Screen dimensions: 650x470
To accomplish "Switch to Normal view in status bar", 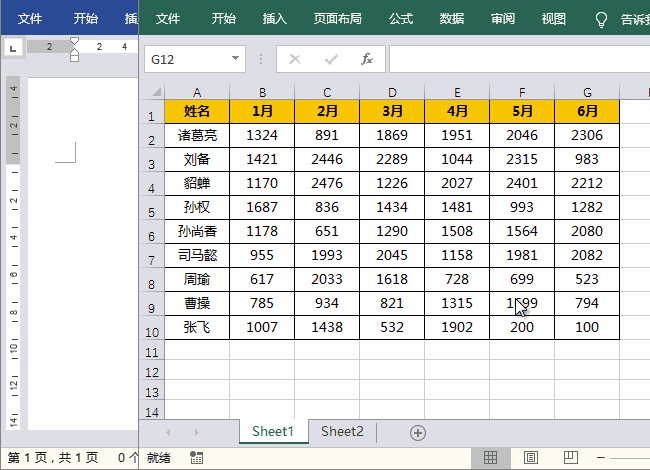I will pos(491,457).
